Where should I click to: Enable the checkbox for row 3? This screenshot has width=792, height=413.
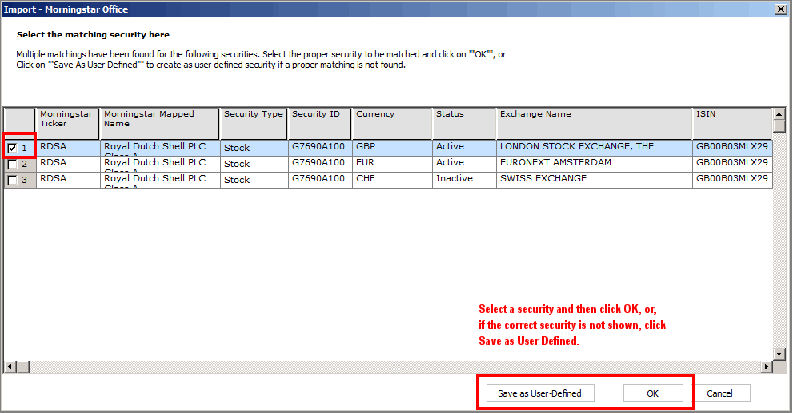tap(12, 180)
